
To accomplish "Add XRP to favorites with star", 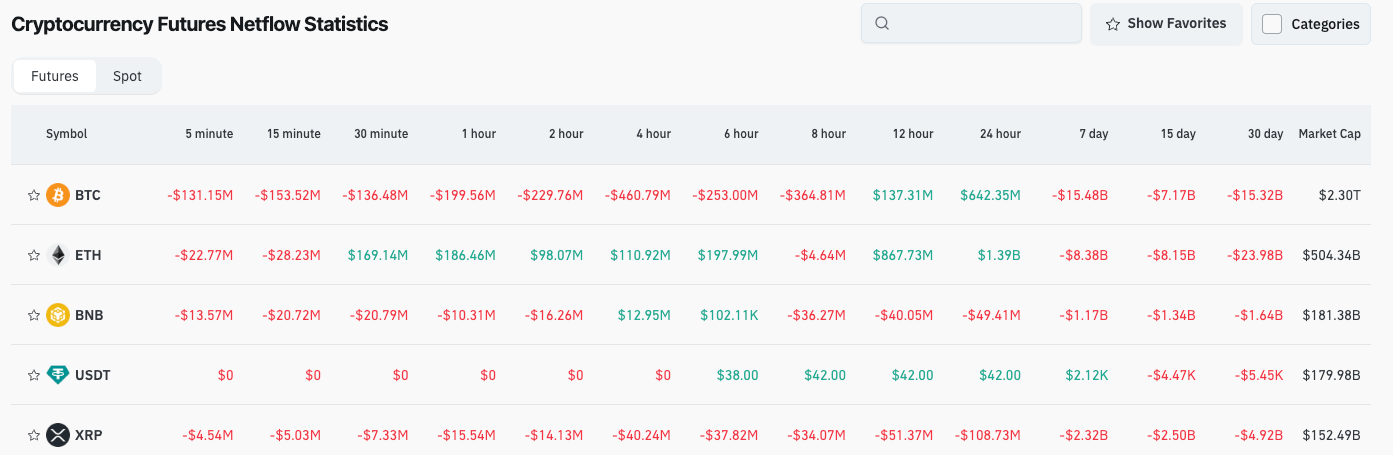I will pyautogui.click(x=33, y=435).
